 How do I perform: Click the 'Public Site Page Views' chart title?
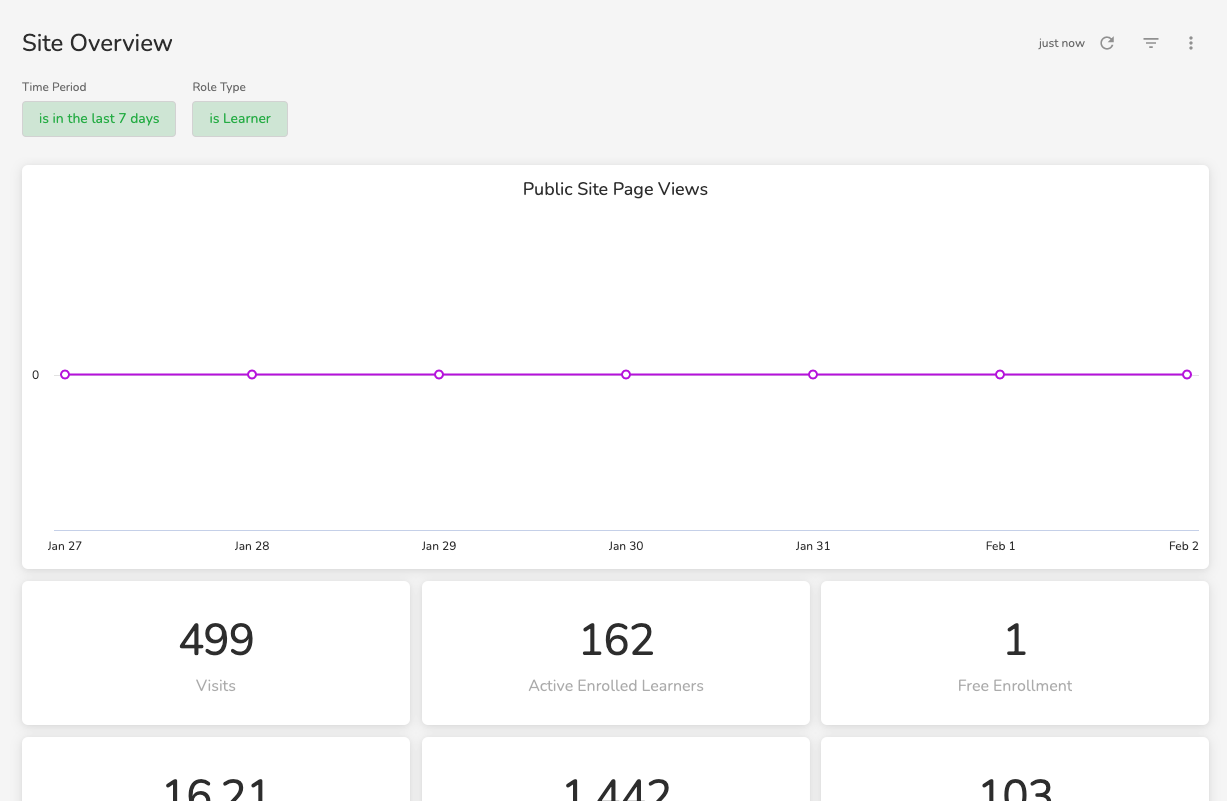pyautogui.click(x=615, y=189)
